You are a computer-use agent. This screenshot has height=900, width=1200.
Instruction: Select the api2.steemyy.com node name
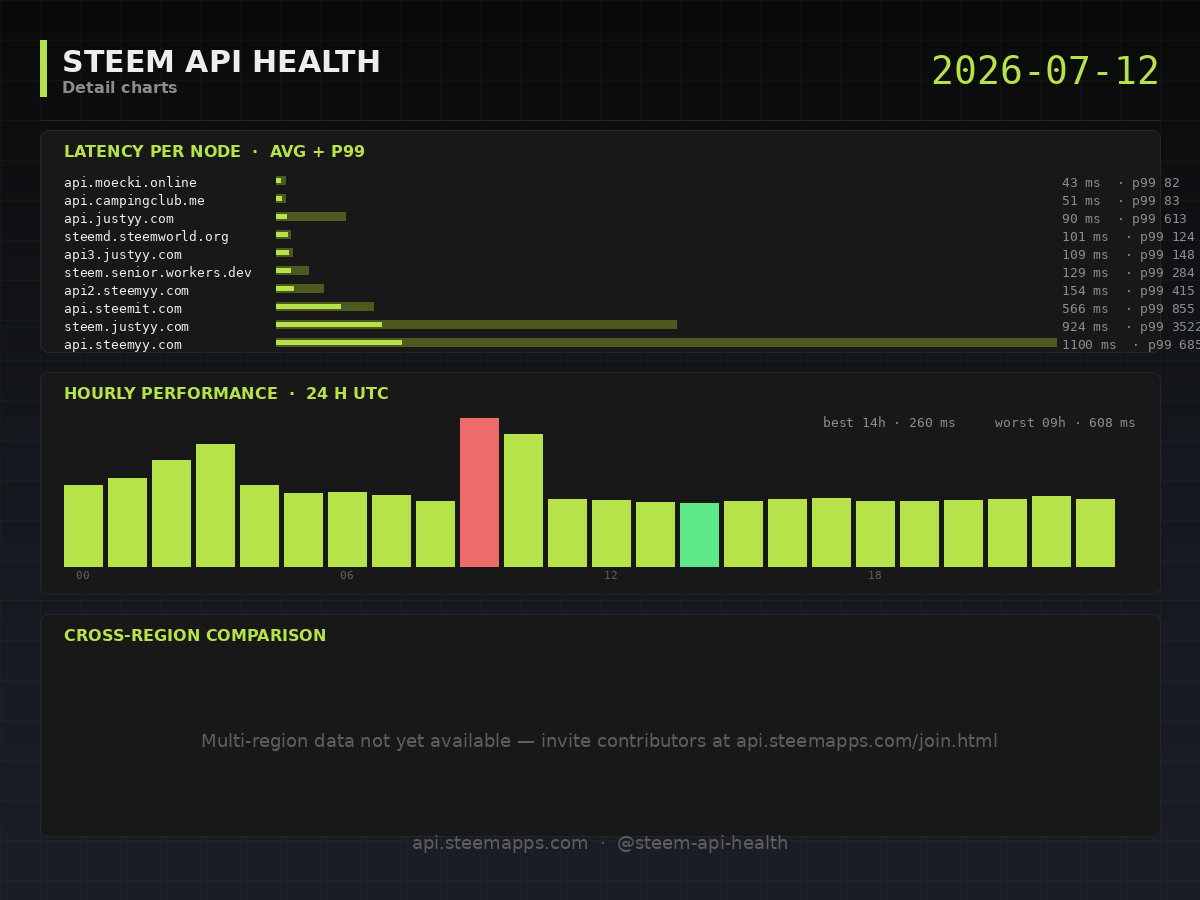126,290
